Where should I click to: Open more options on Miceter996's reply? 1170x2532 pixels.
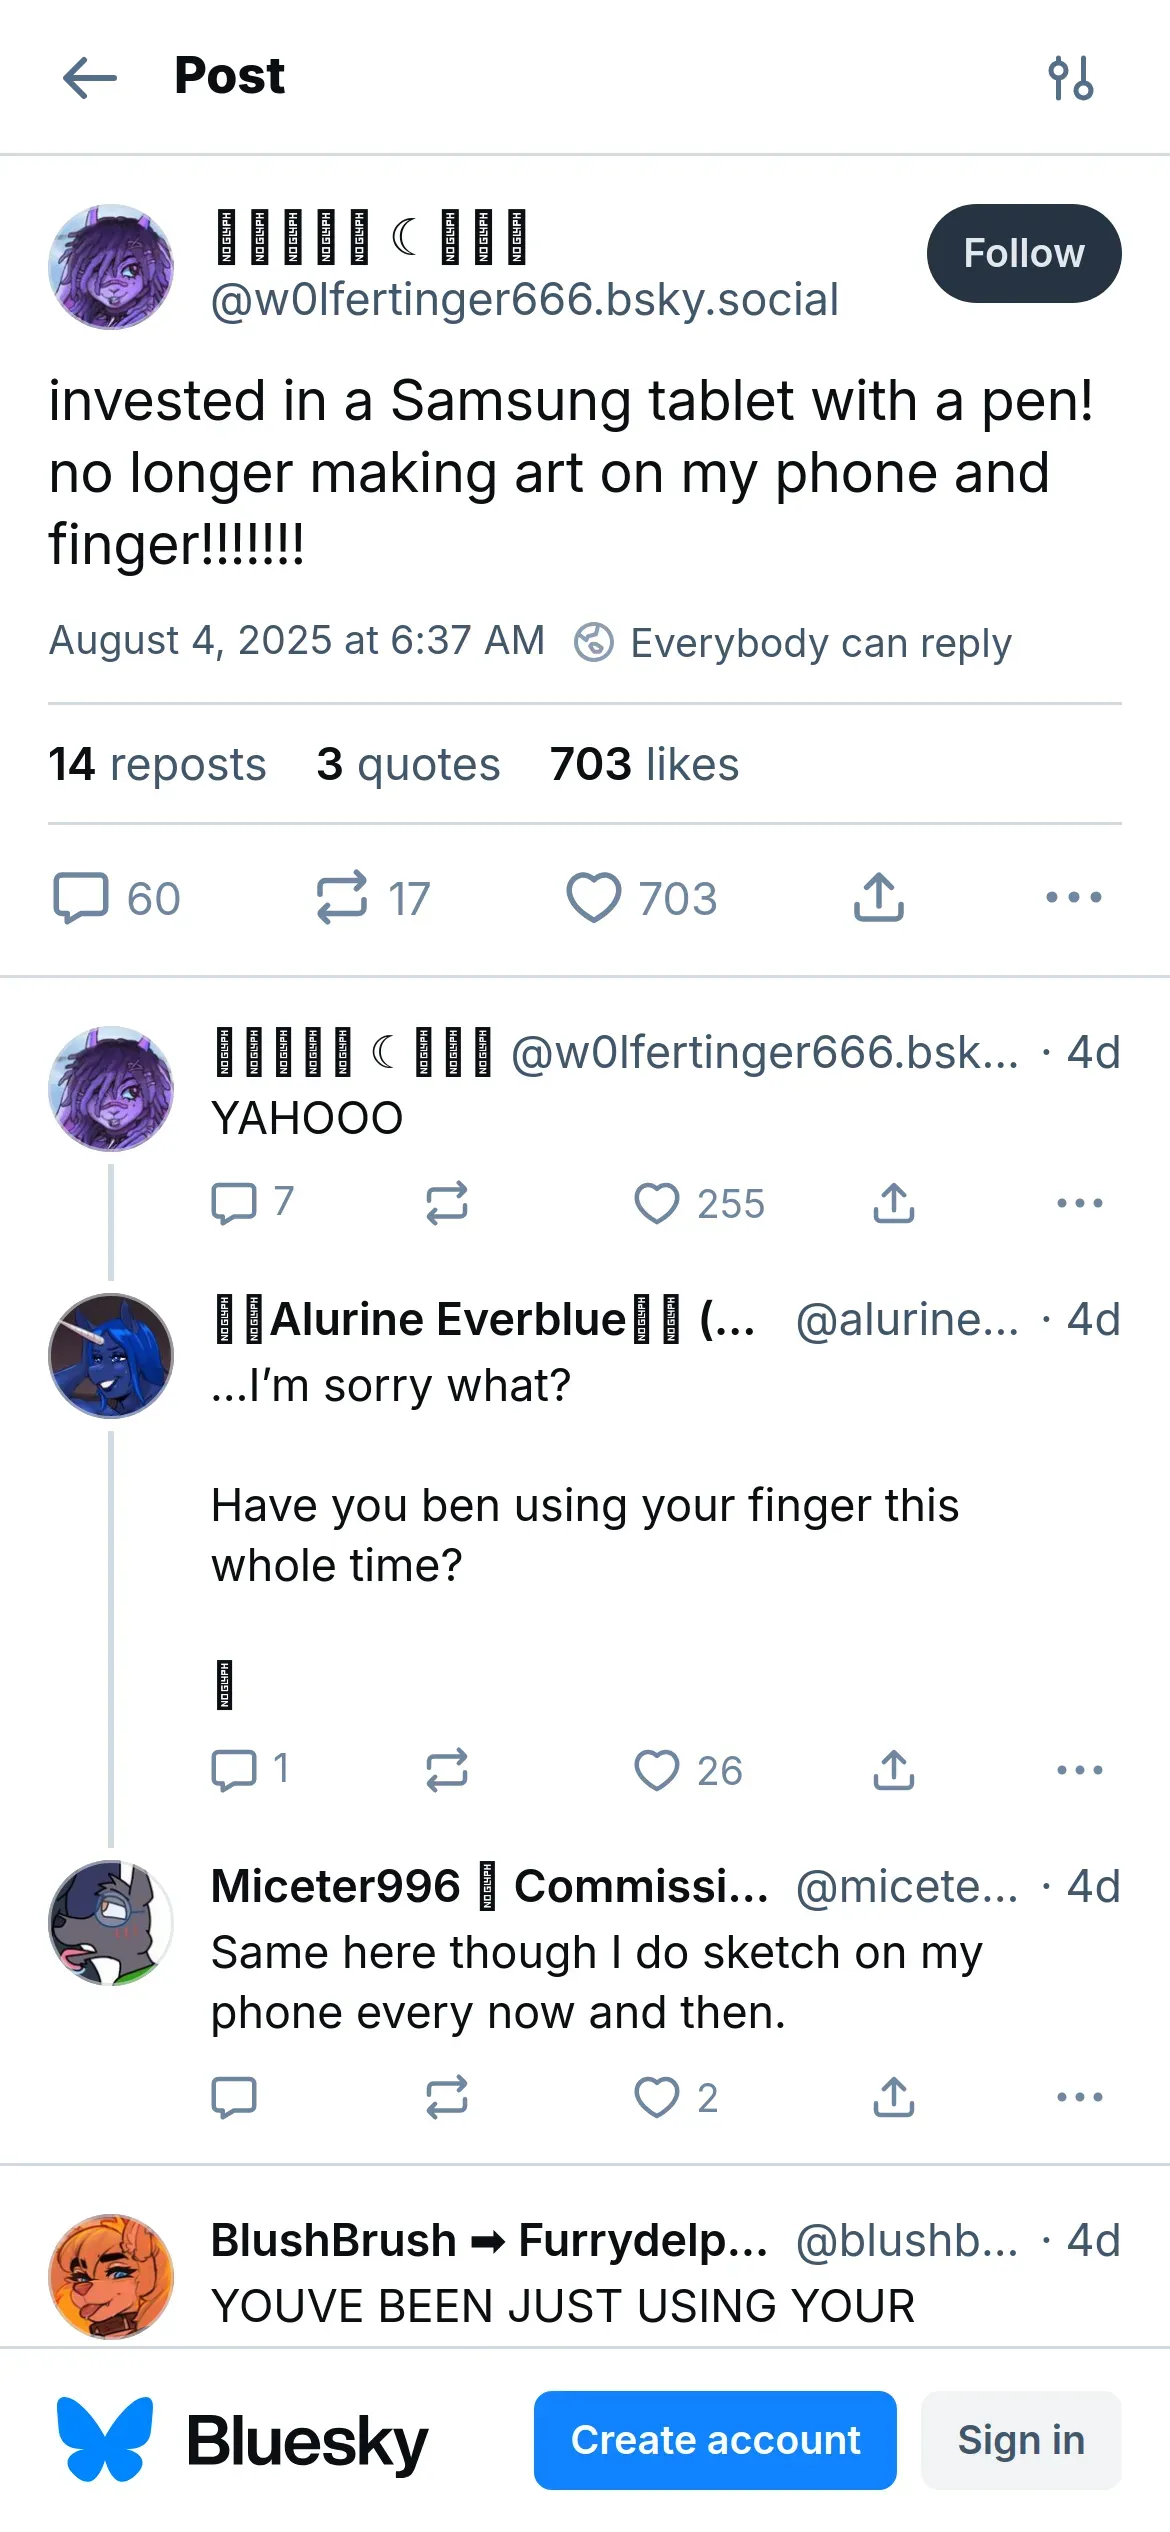(x=1080, y=2097)
